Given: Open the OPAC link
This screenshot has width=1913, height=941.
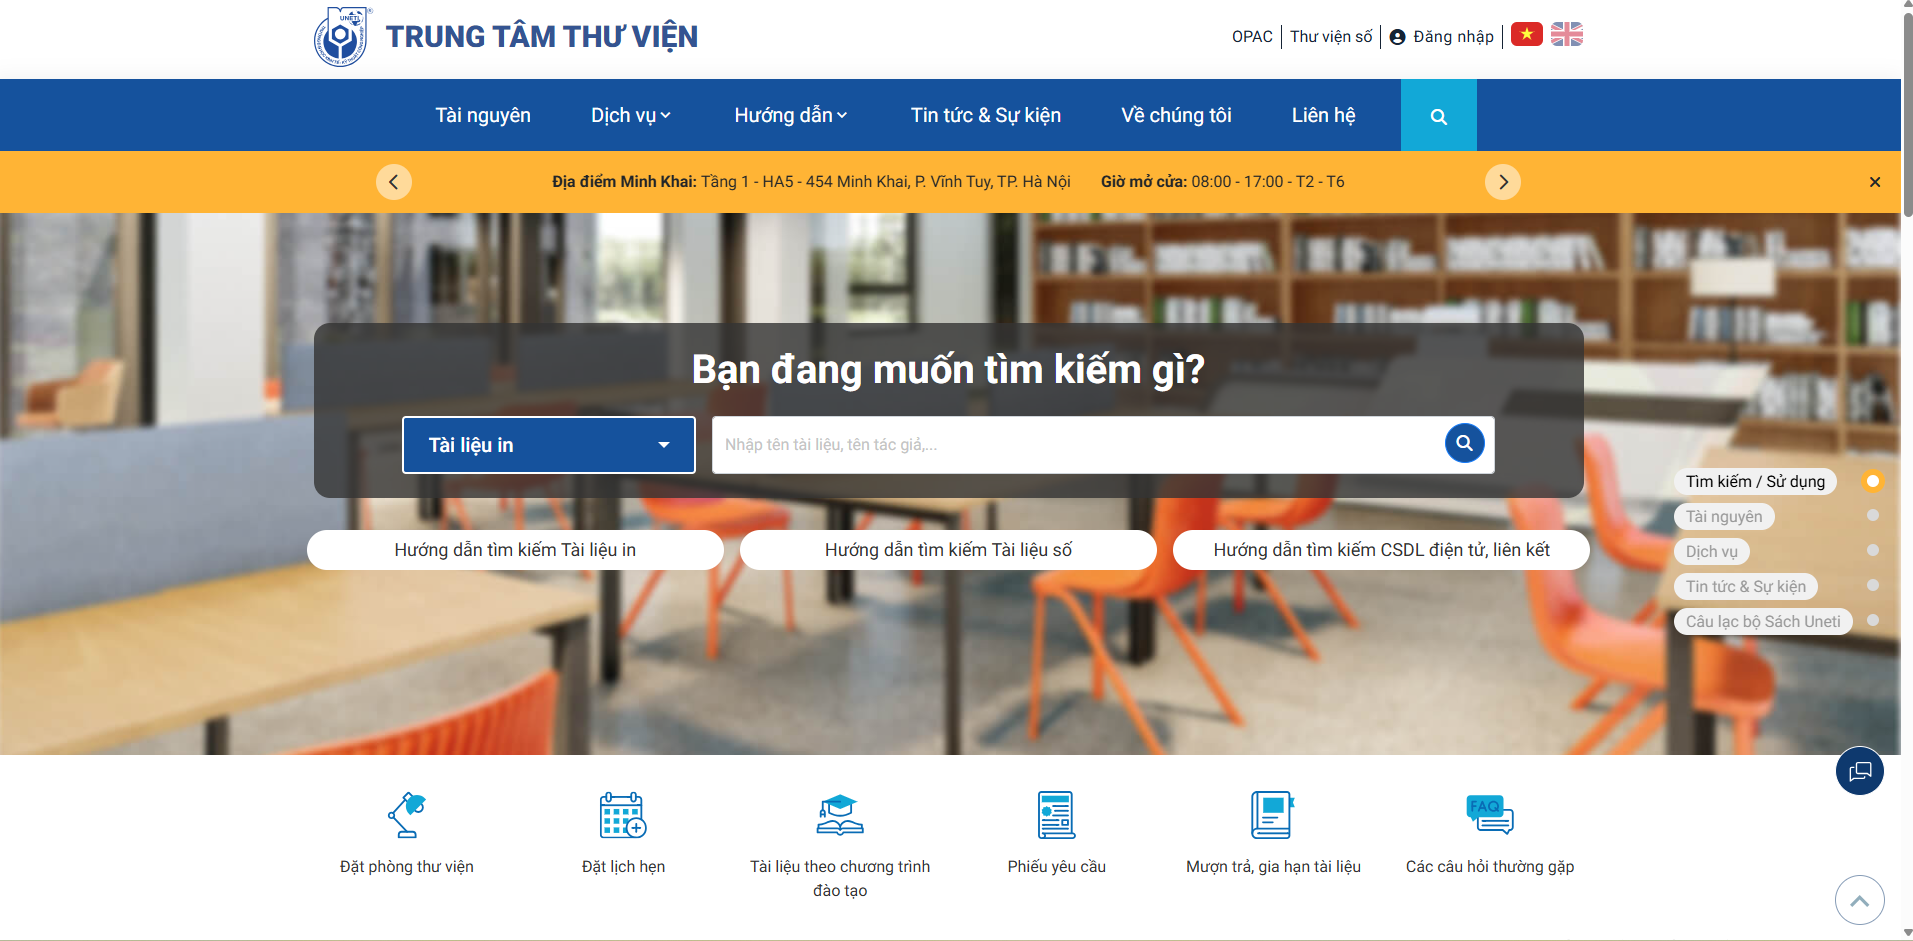Looking at the screenshot, I should click(1252, 37).
